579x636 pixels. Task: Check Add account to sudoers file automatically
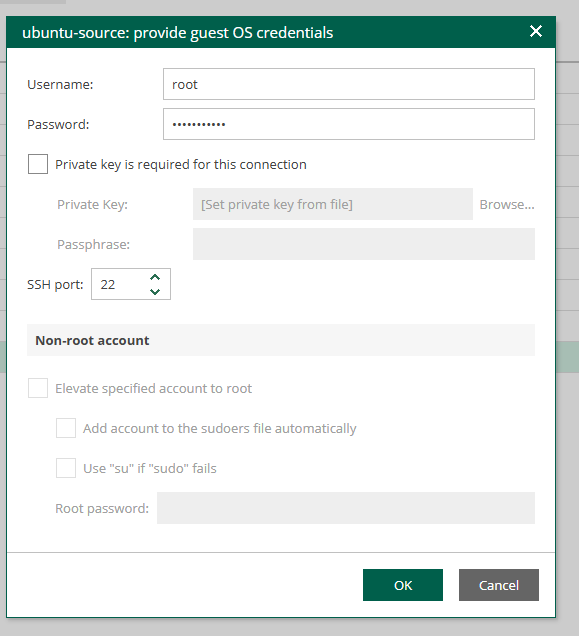pos(66,428)
